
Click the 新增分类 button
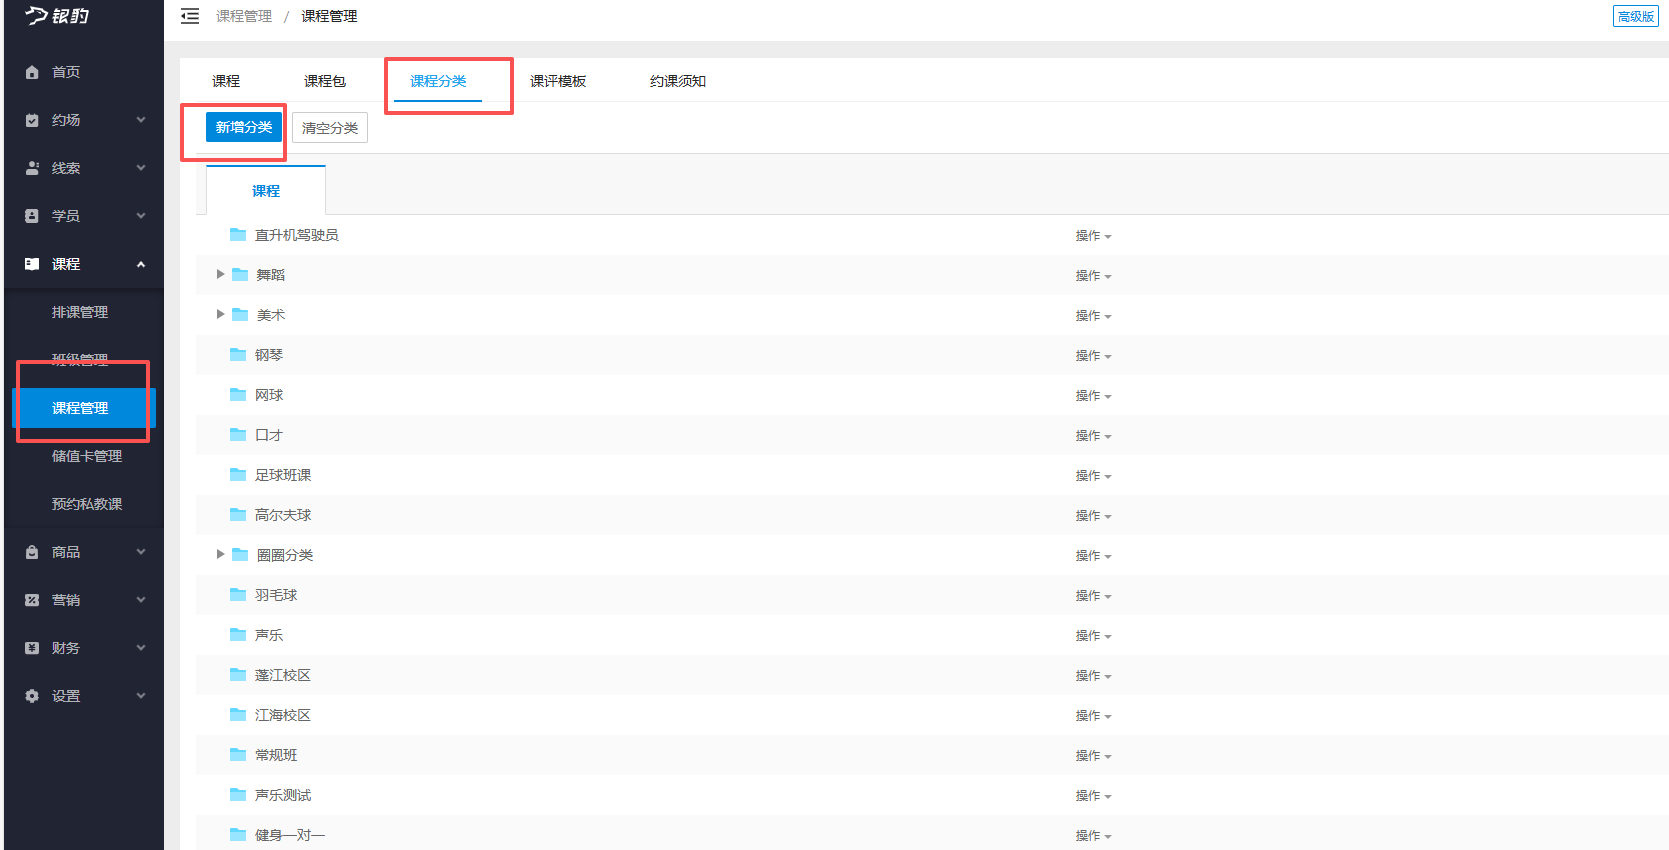point(244,127)
